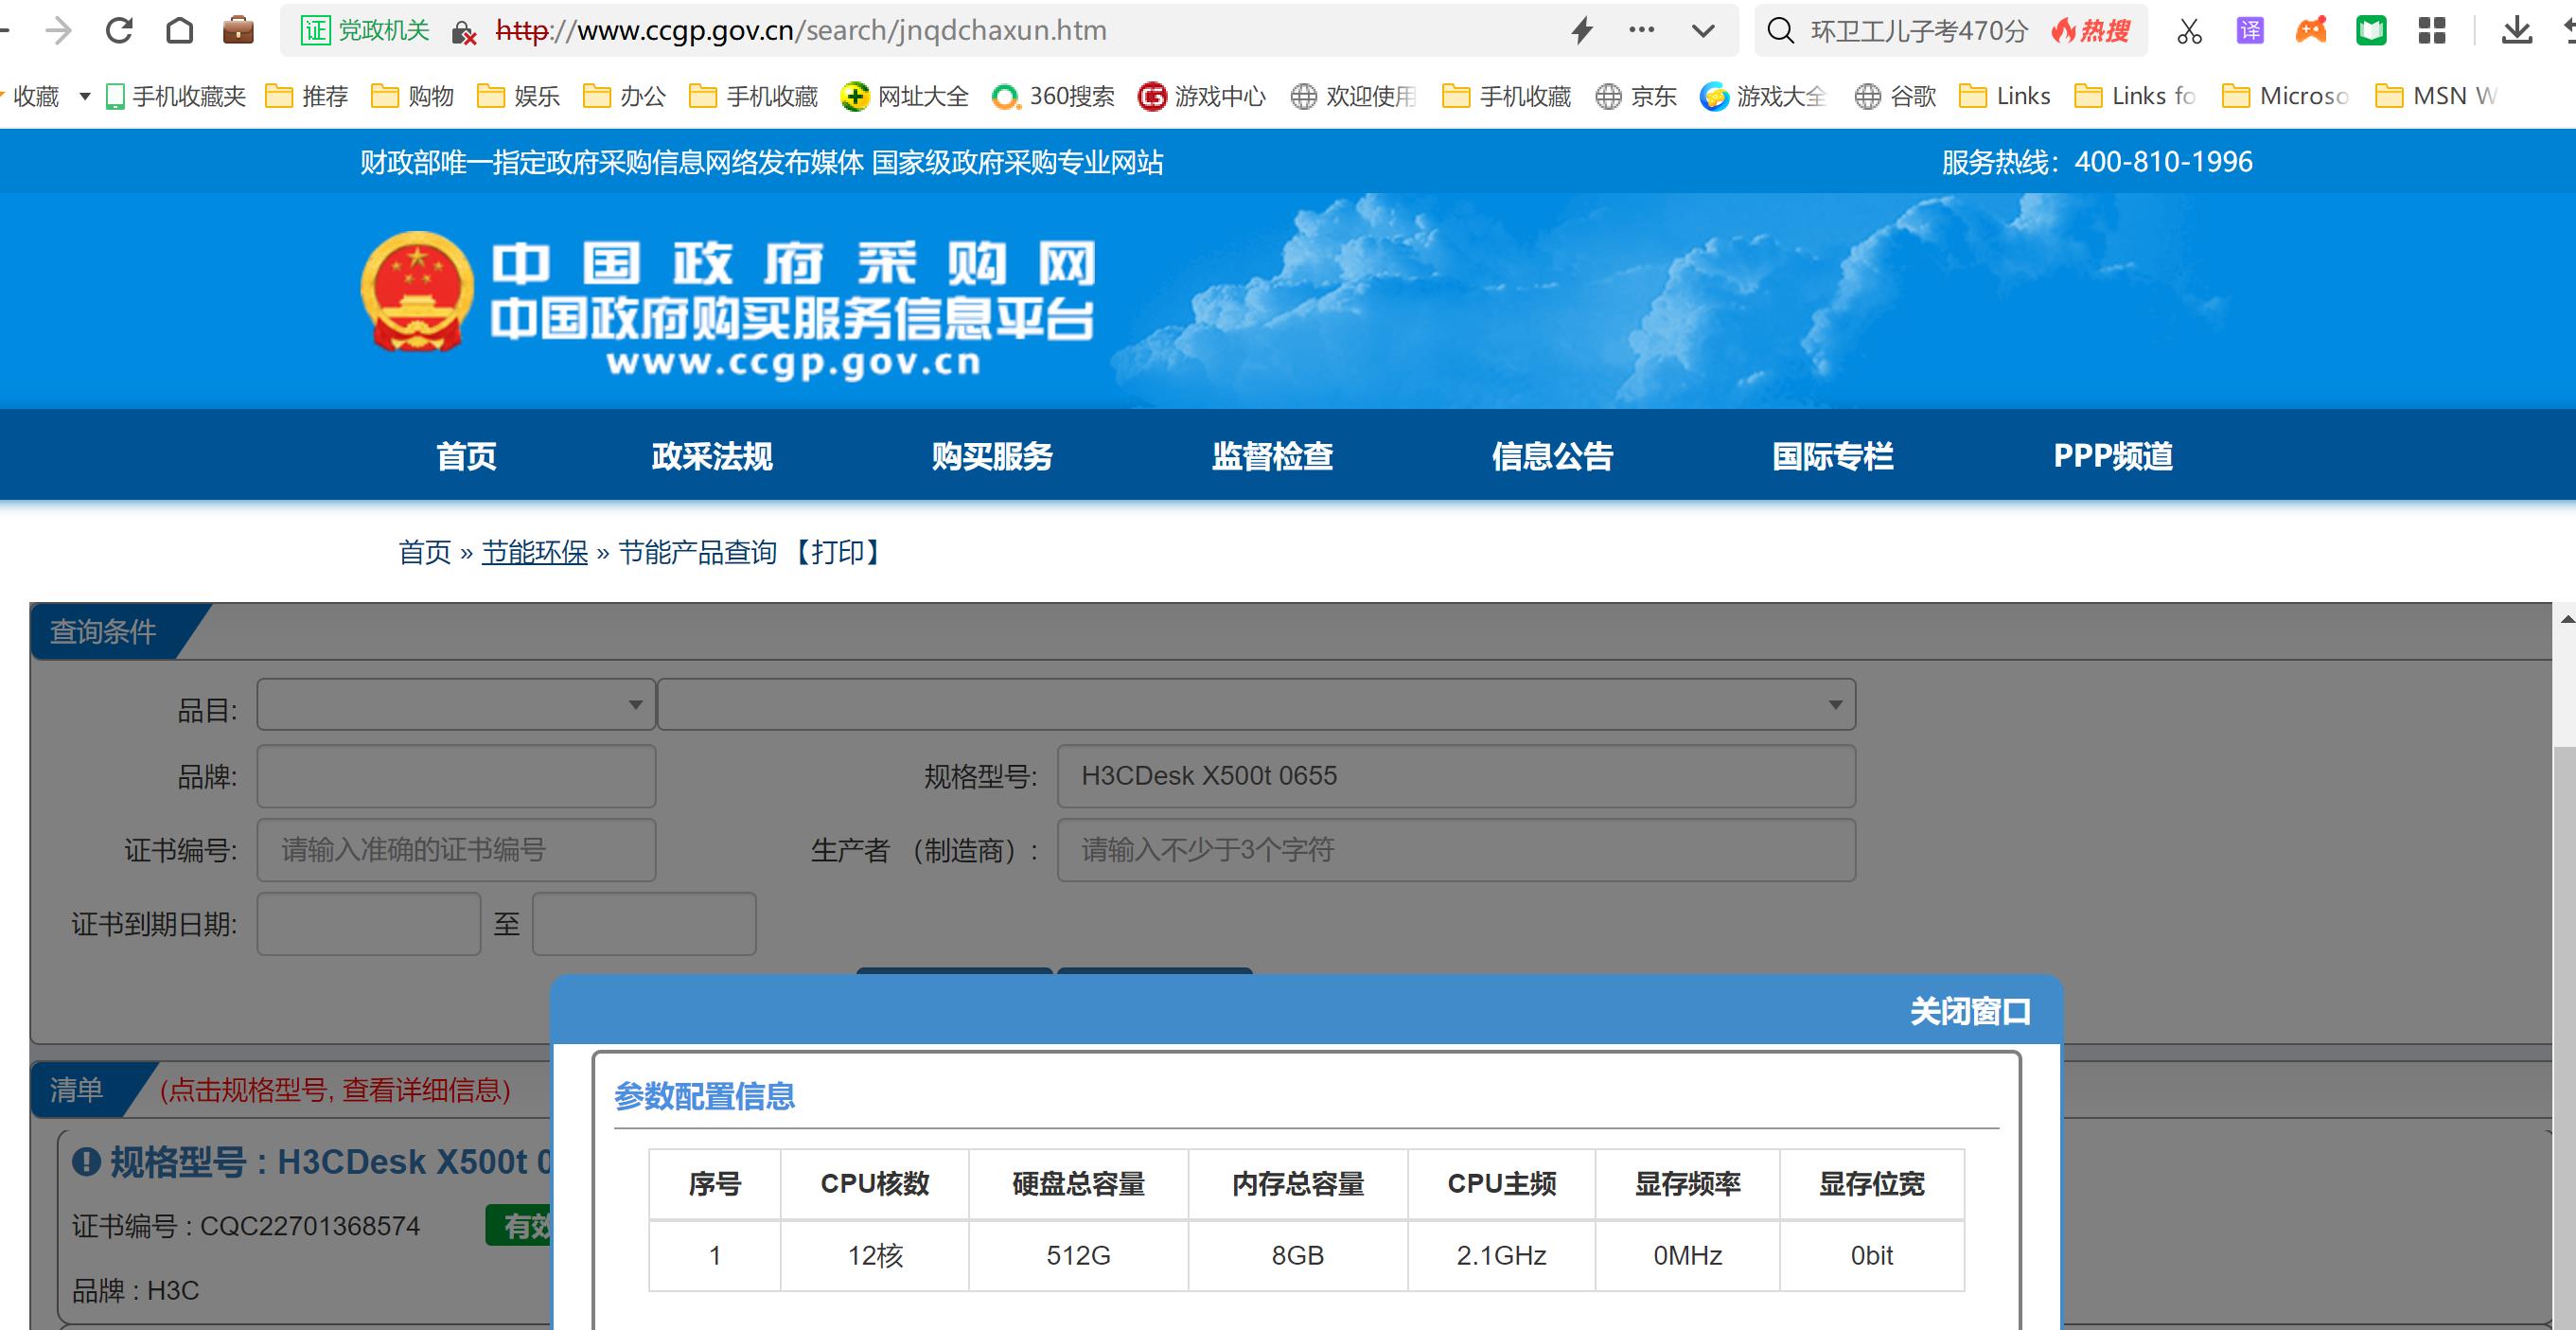The height and width of the screenshot is (1330, 2576).
Task: Click the 中国政府采购网 emblem logo
Action: pyautogui.click(x=417, y=291)
